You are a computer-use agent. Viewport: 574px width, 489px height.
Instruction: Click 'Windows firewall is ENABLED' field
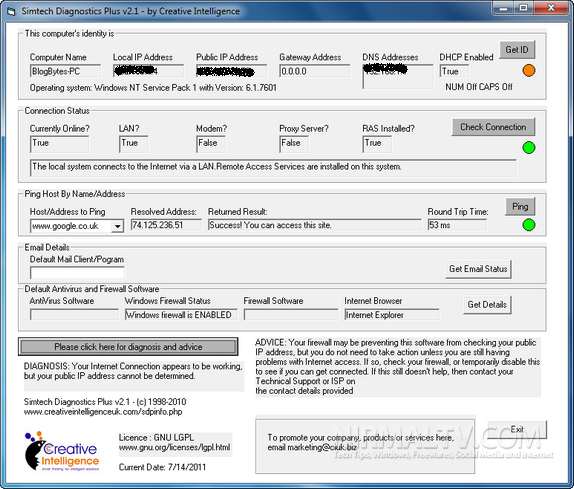click(x=181, y=315)
